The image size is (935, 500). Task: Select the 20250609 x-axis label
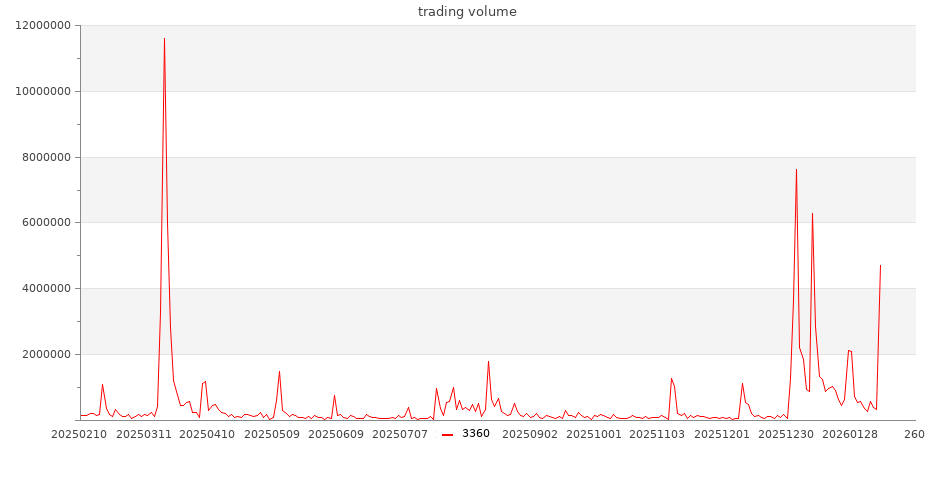click(337, 435)
